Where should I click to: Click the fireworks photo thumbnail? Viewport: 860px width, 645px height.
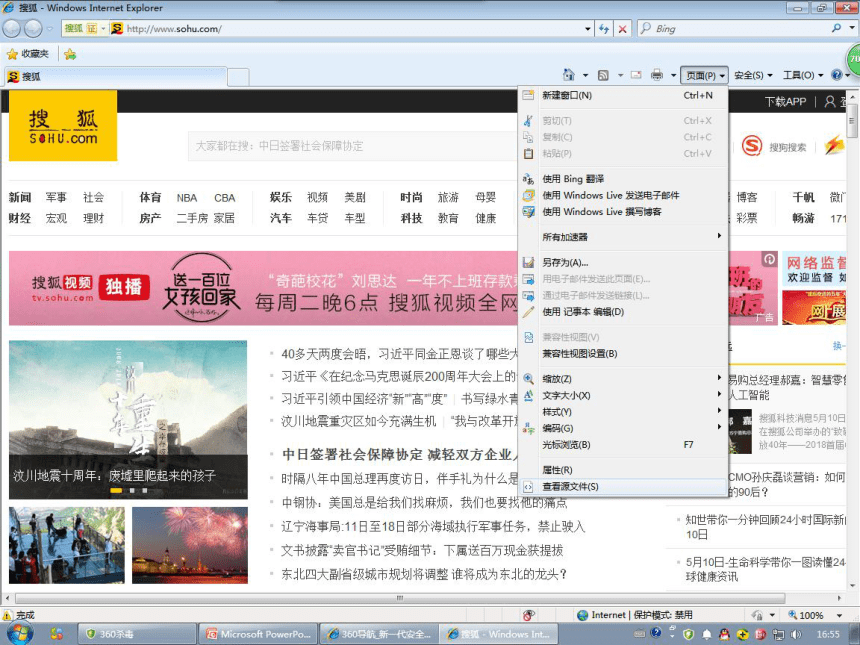click(x=190, y=545)
